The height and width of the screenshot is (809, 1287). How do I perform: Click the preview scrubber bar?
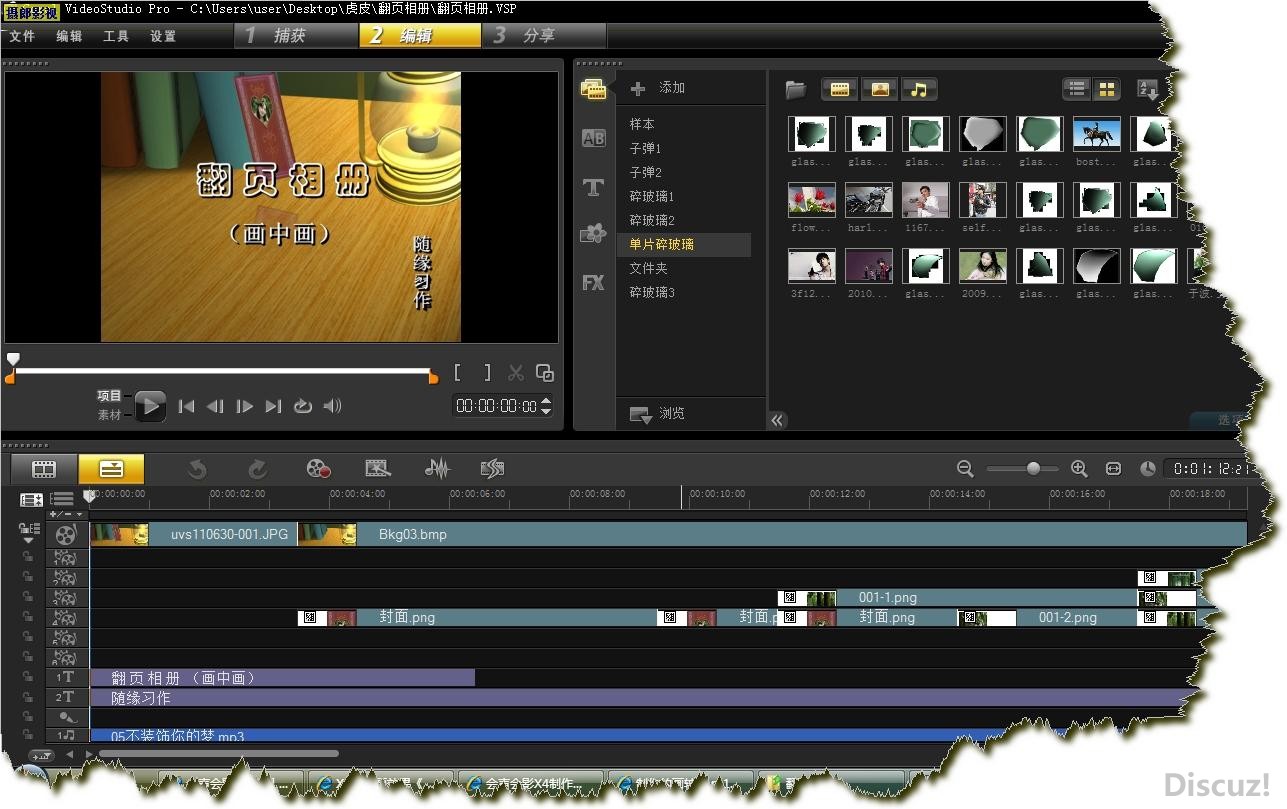(x=223, y=371)
